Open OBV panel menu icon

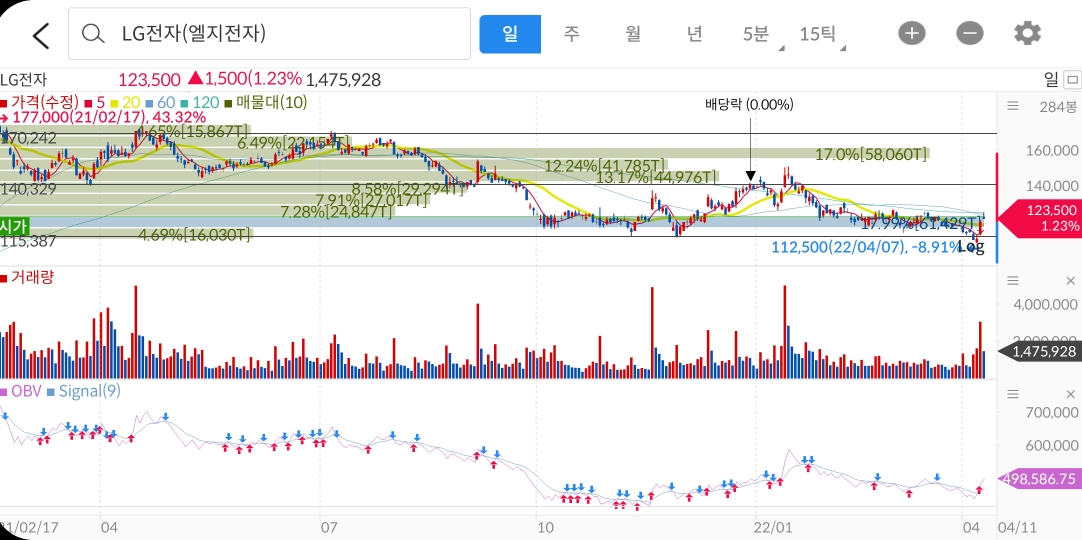(x=1012, y=394)
